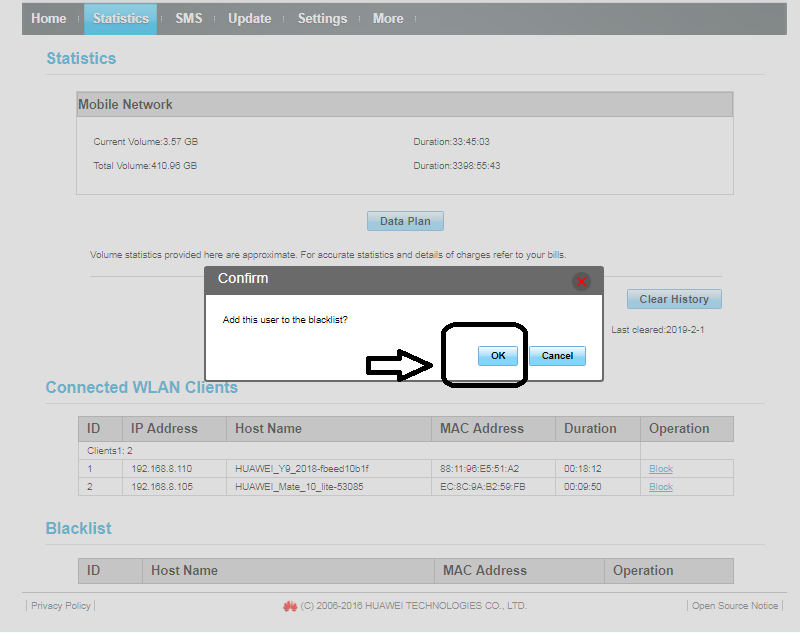Screen dimensions: 800x633
Task: Cancel adding user to blacklist
Action: 557,356
